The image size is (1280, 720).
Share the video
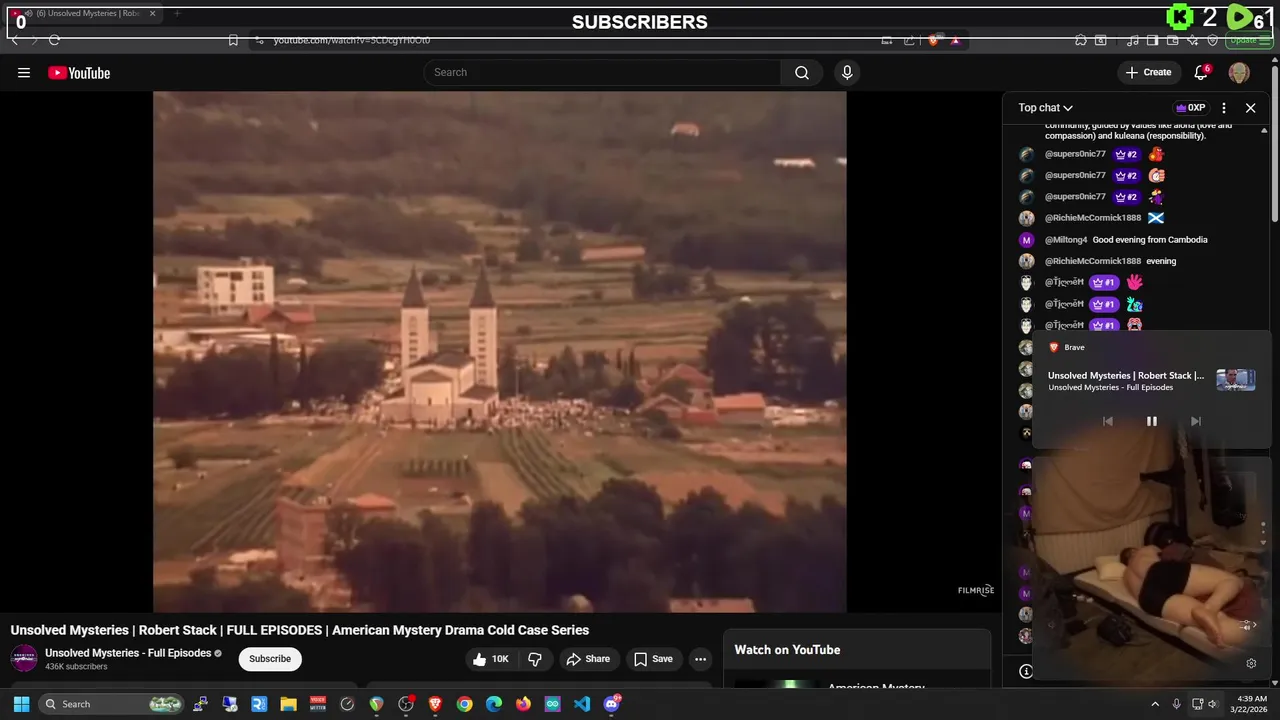(587, 659)
